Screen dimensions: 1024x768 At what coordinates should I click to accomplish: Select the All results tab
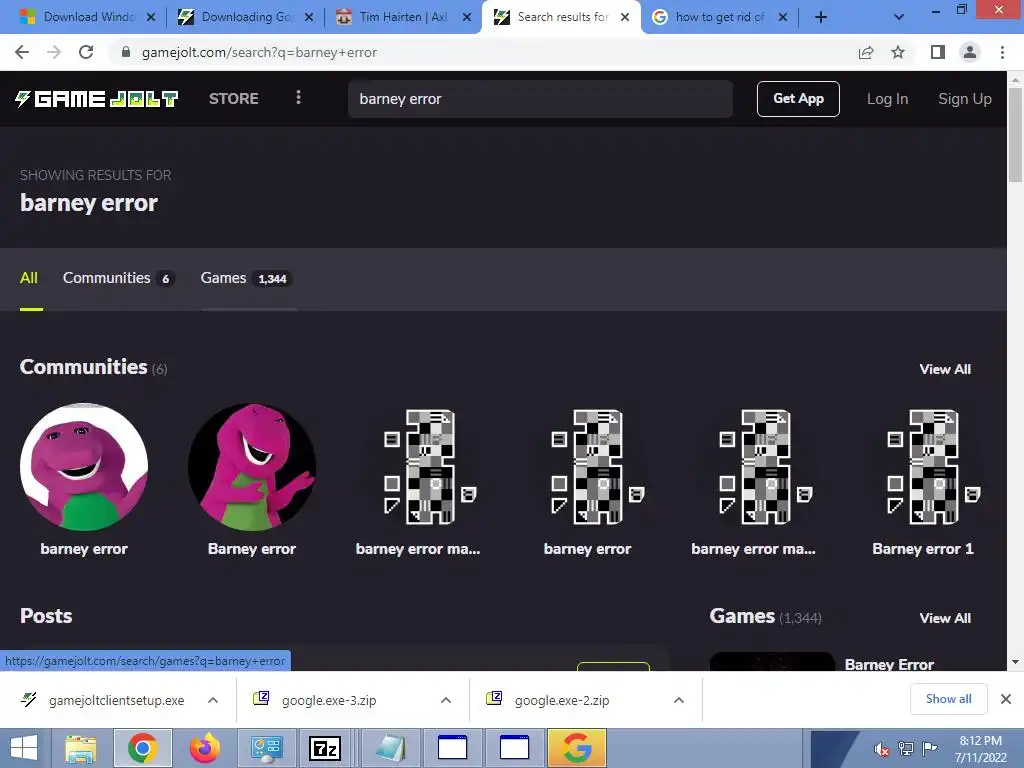[29, 278]
